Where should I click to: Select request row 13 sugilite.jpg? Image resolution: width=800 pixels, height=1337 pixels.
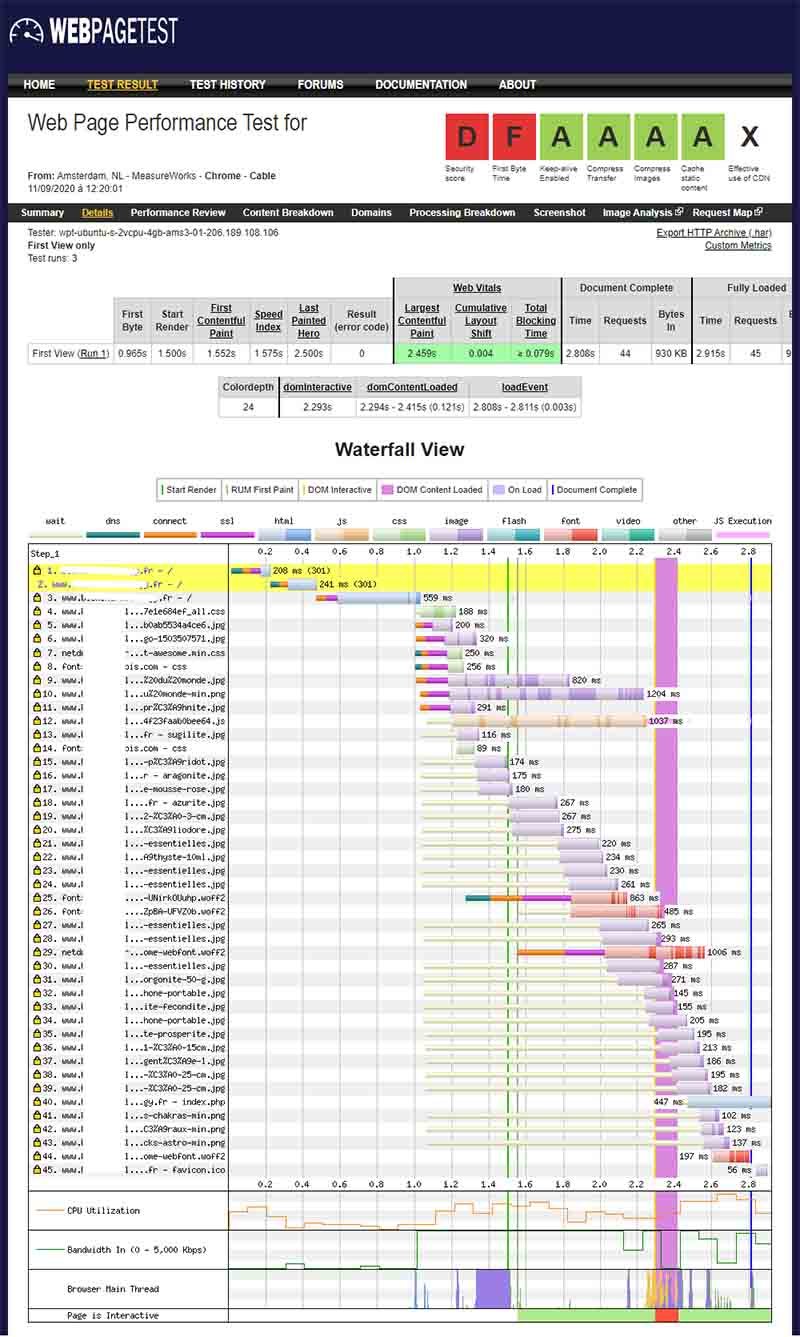(400, 734)
